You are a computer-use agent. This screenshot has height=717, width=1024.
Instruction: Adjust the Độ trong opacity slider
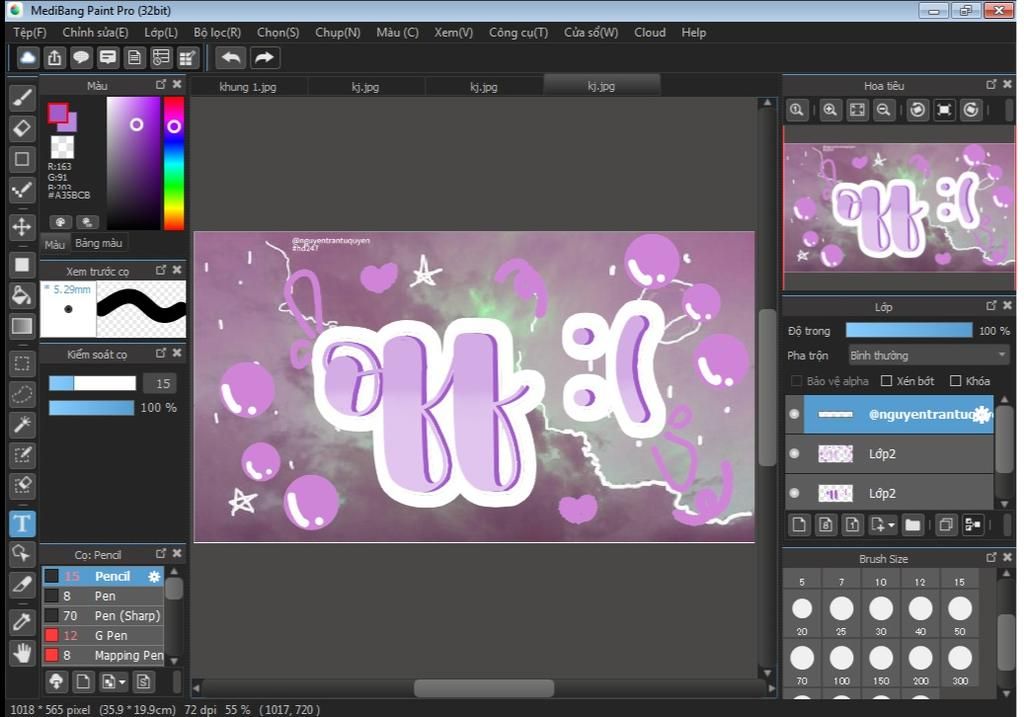coord(908,330)
